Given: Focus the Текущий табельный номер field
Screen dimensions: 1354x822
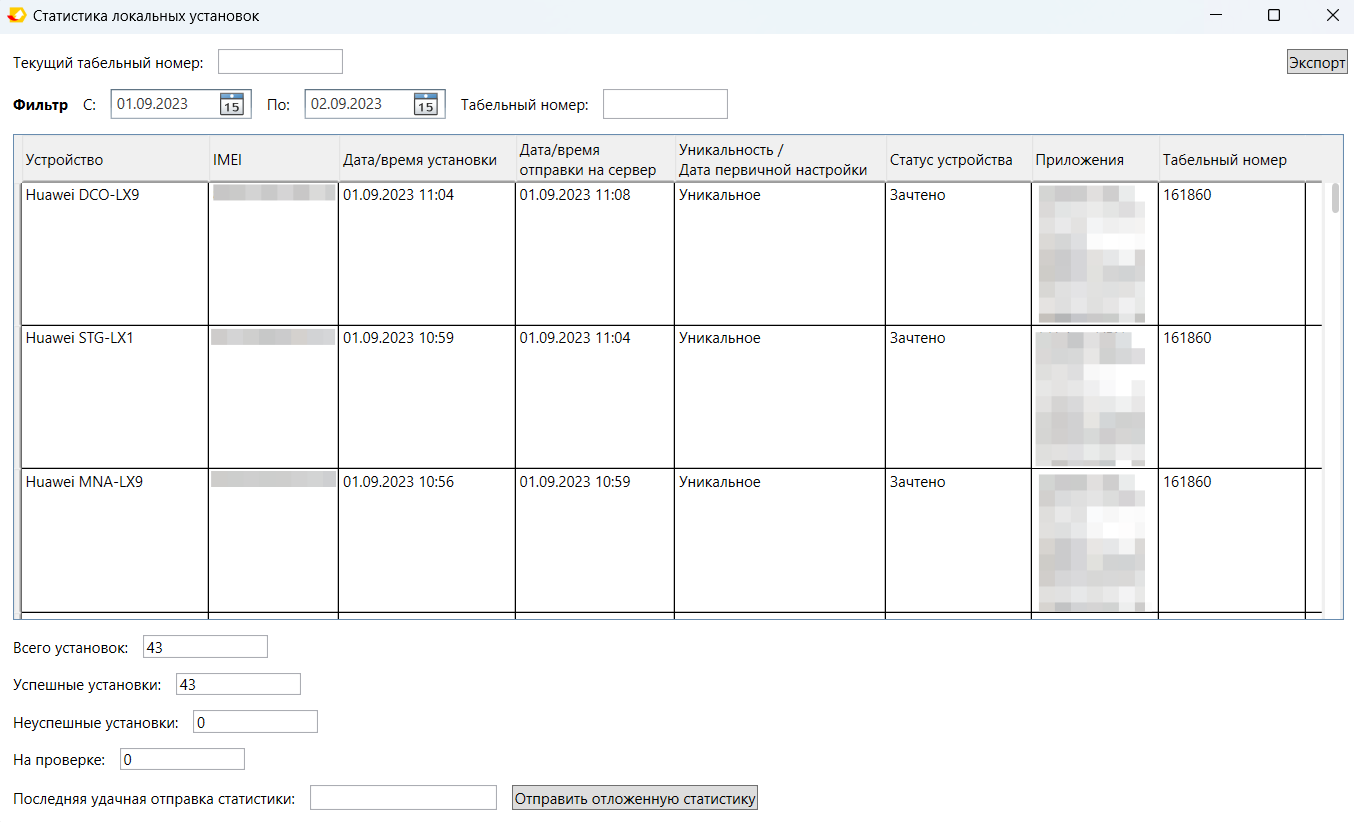Looking at the screenshot, I should pos(280,62).
